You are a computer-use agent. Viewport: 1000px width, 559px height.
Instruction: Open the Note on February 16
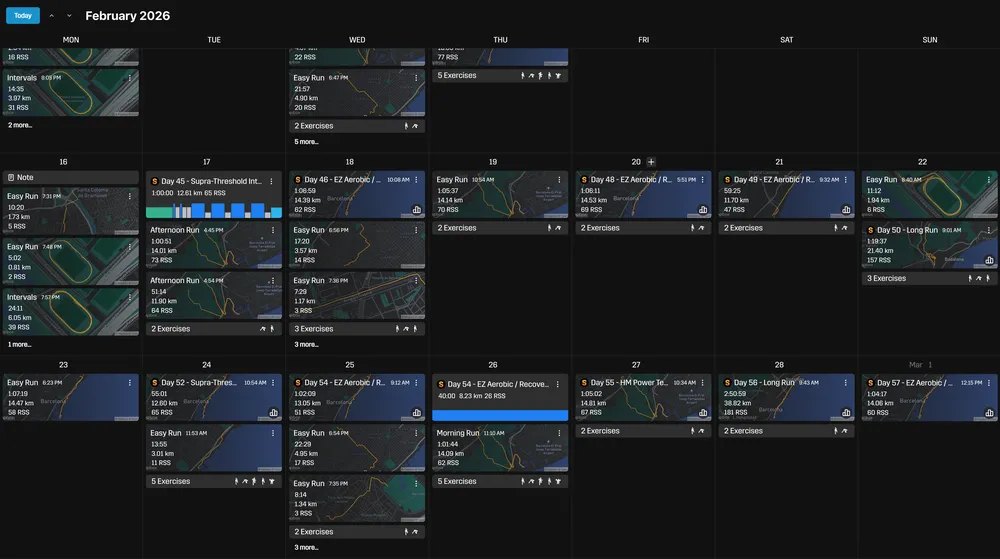71,177
